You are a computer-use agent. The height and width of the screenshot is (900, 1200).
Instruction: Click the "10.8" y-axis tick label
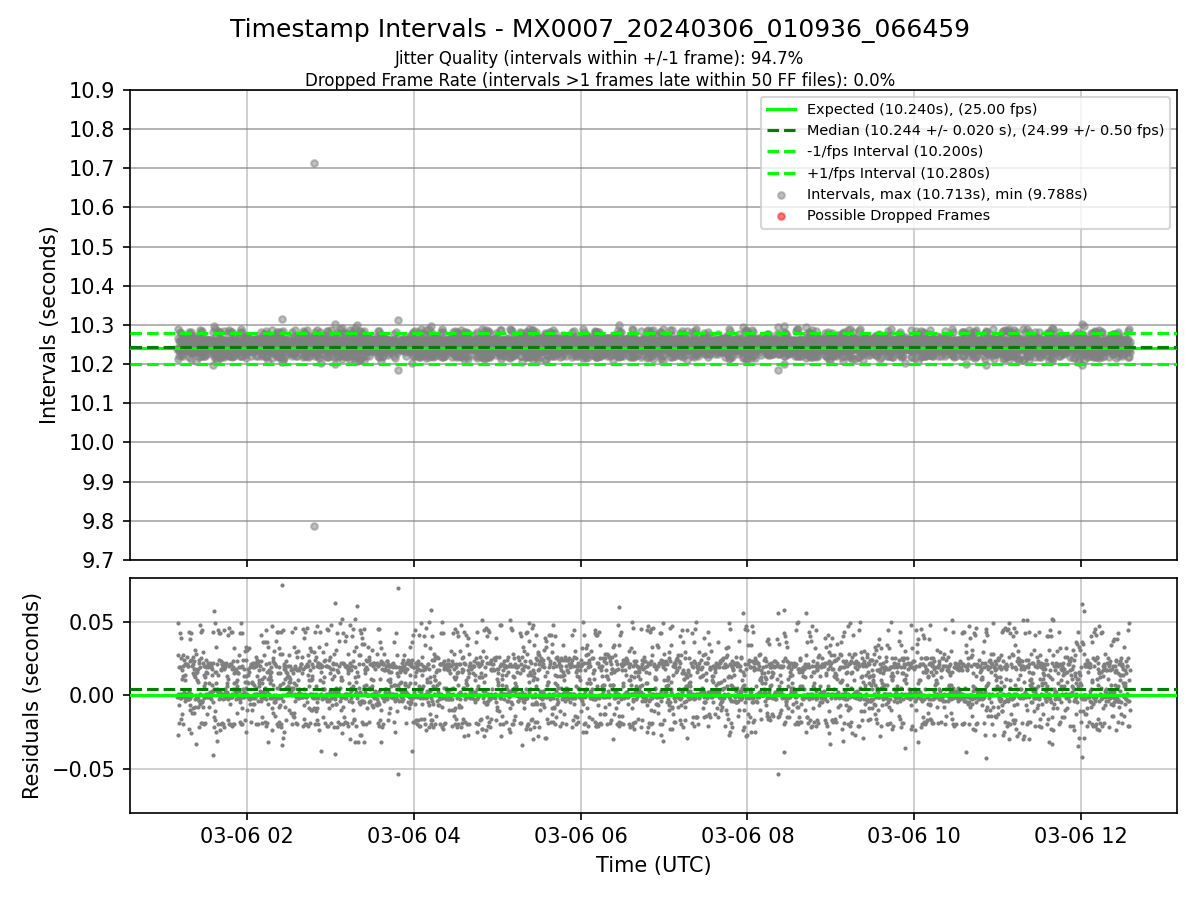tap(93, 130)
